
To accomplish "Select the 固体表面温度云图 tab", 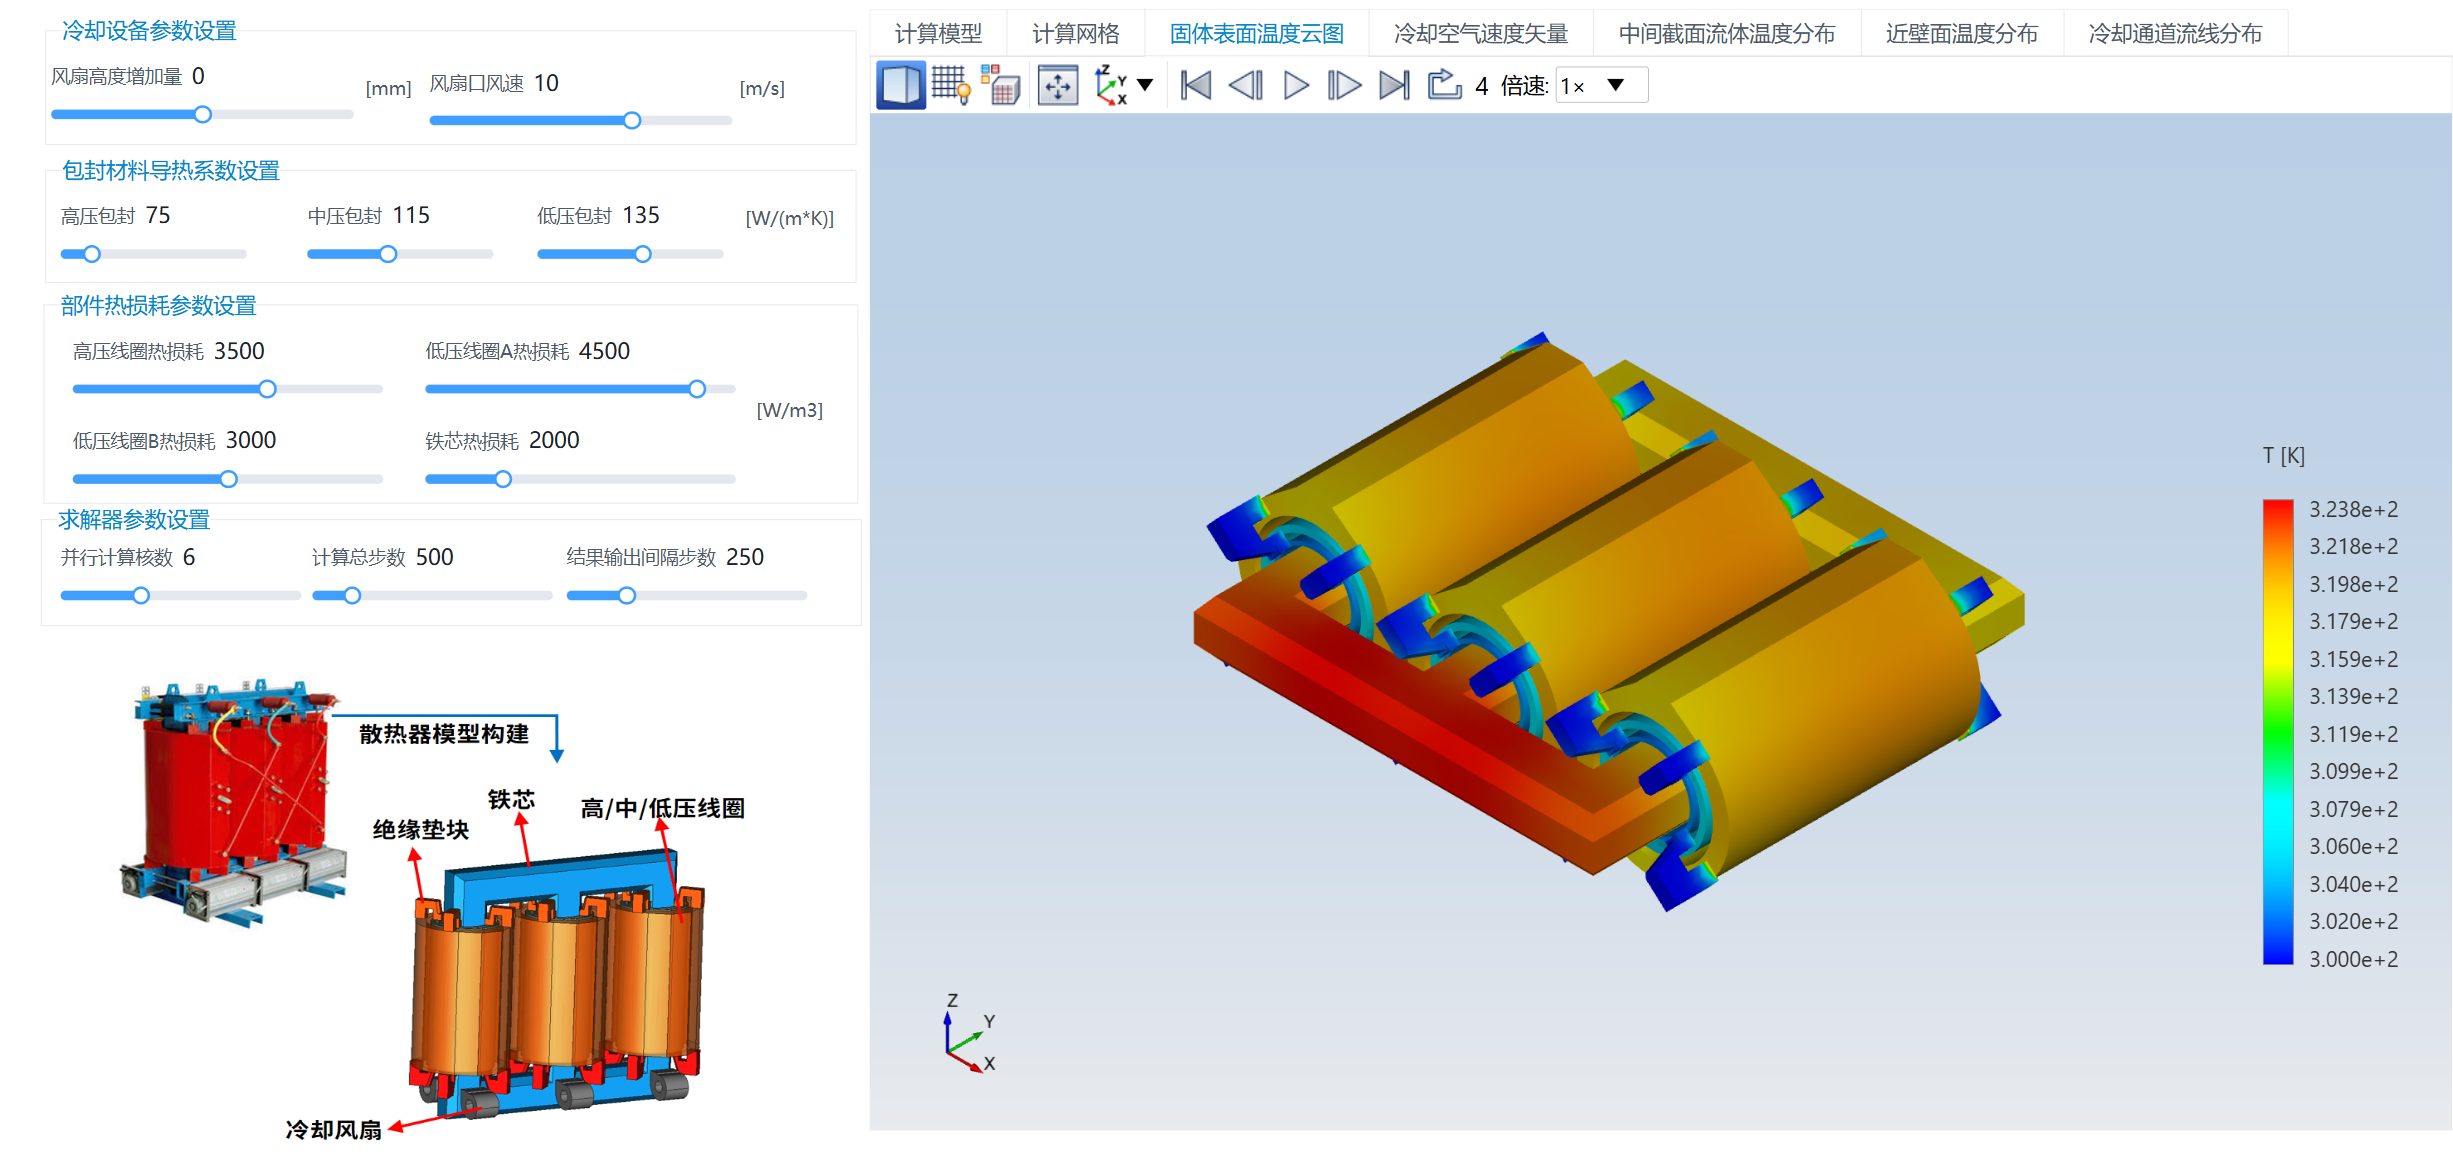I will tap(1257, 34).
